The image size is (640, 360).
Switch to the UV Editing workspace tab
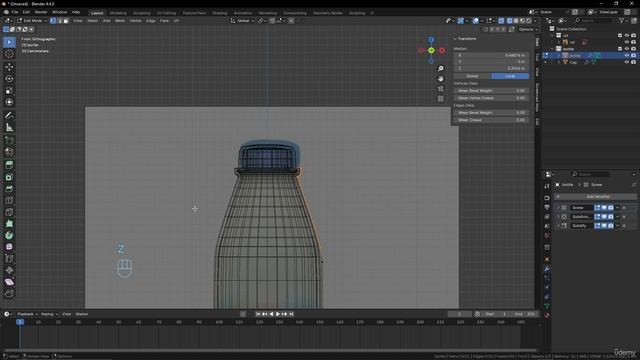click(x=166, y=13)
